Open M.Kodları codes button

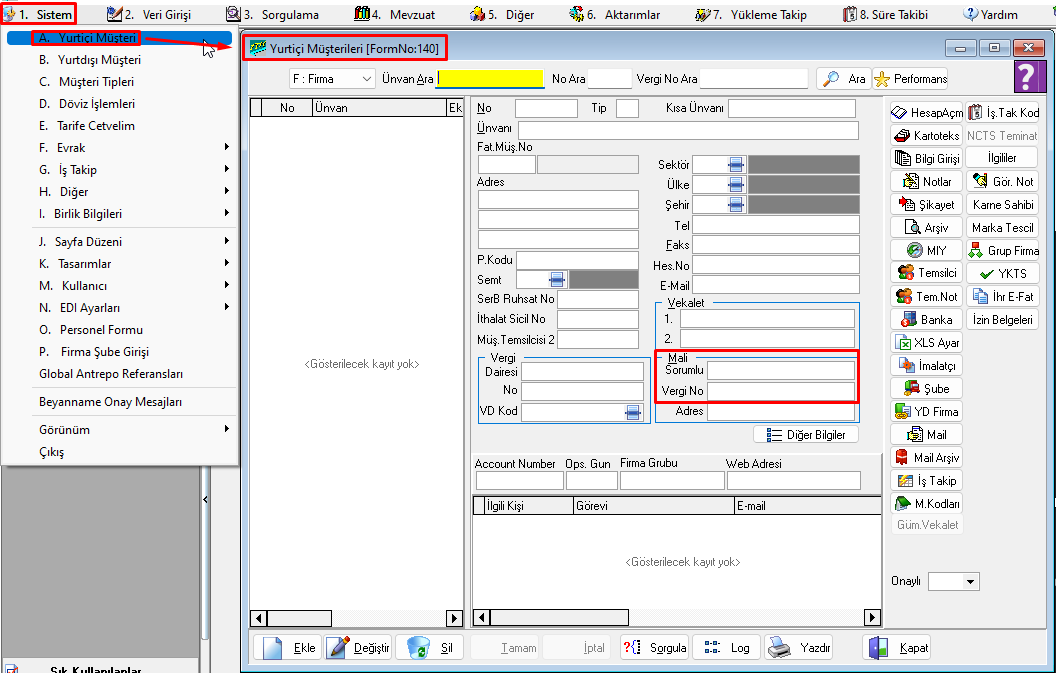point(927,503)
